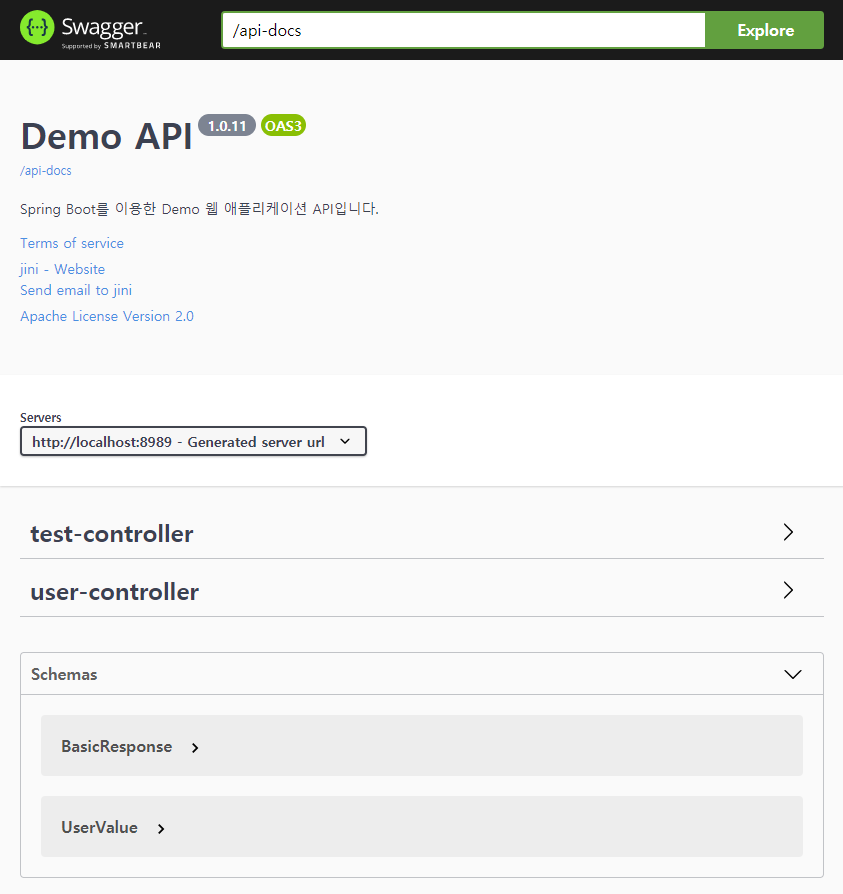Click the arrow icon beside BasicResponse
Viewport: 843px width, 894px height.
click(x=195, y=747)
